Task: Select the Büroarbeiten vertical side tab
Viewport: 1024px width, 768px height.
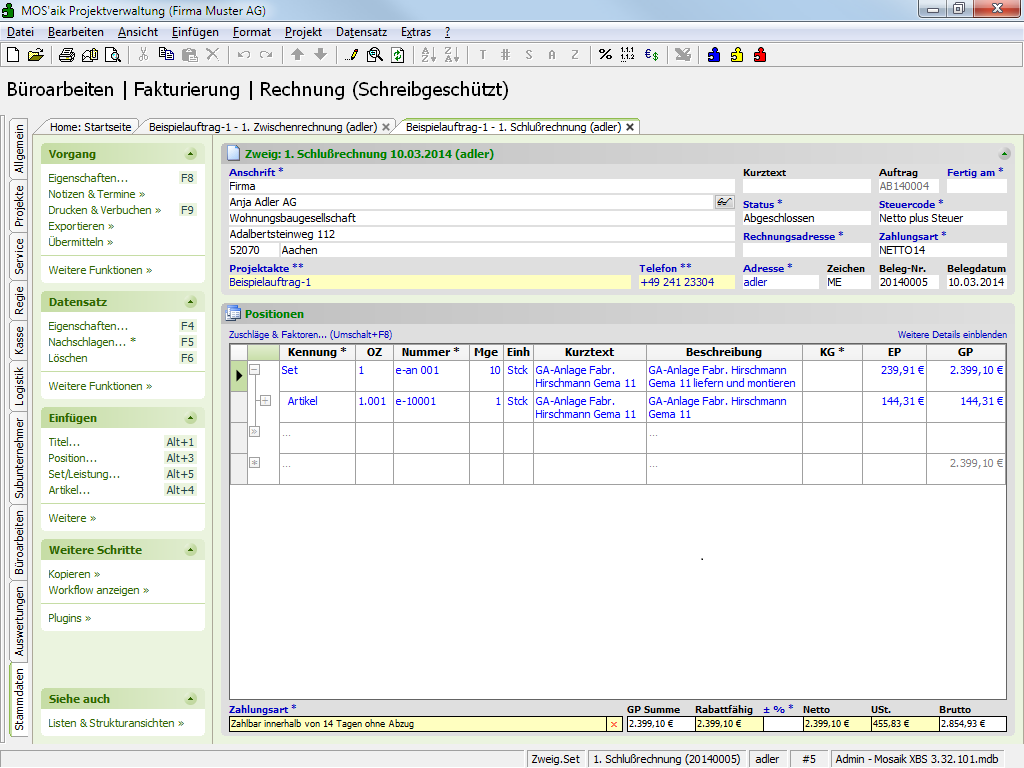Action: click(x=19, y=542)
